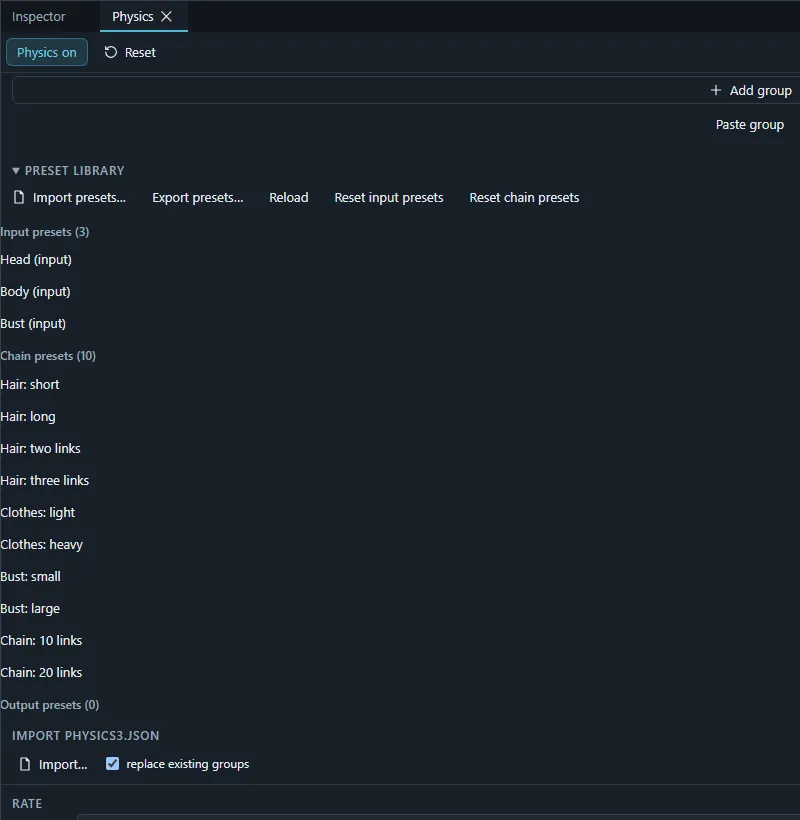
Task: Click Export presets...
Action: click(198, 198)
